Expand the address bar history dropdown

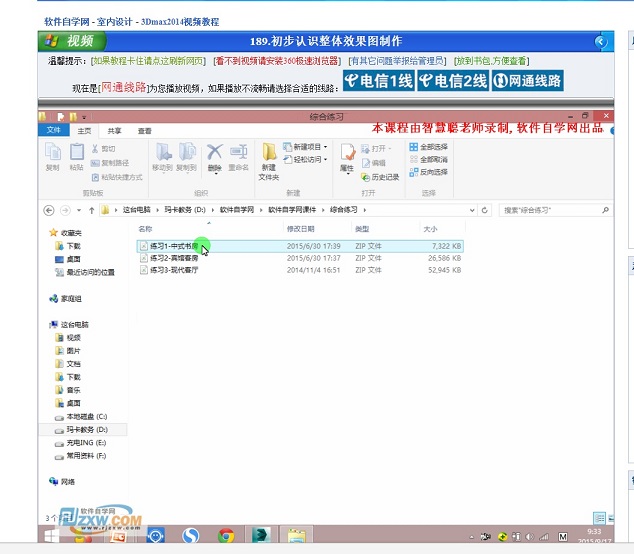(471, 210)
